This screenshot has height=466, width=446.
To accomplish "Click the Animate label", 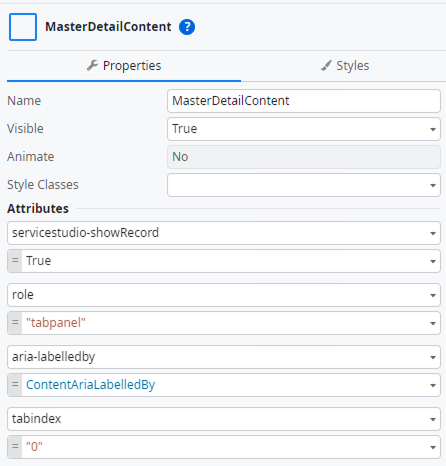I will pyautogui.click(x=31, y=157).
